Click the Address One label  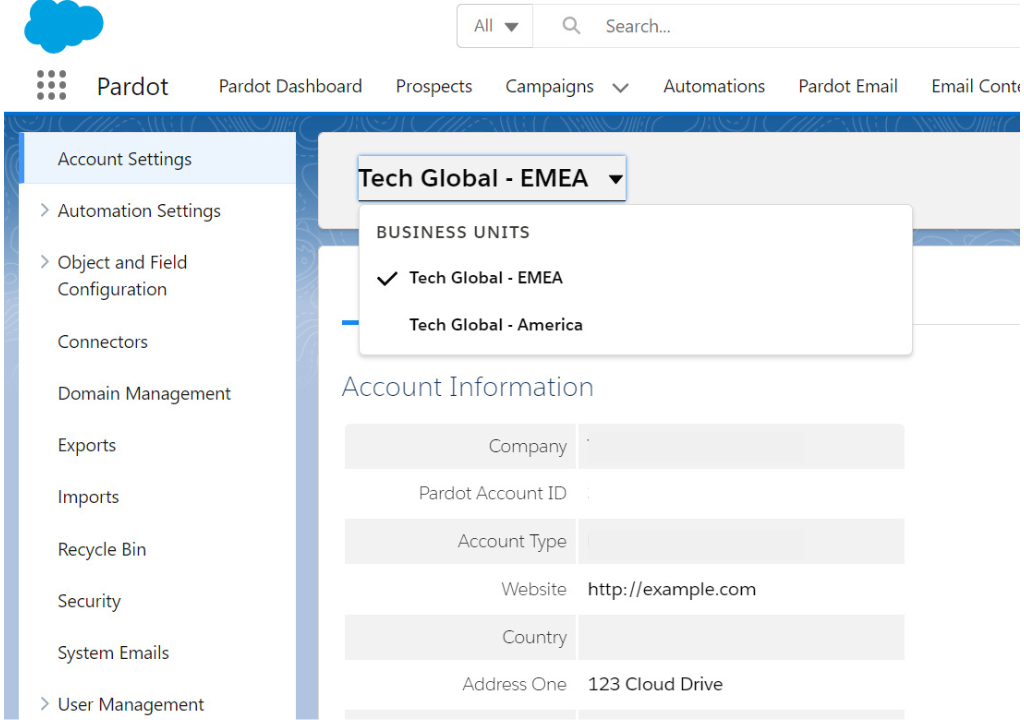(514, 684)
